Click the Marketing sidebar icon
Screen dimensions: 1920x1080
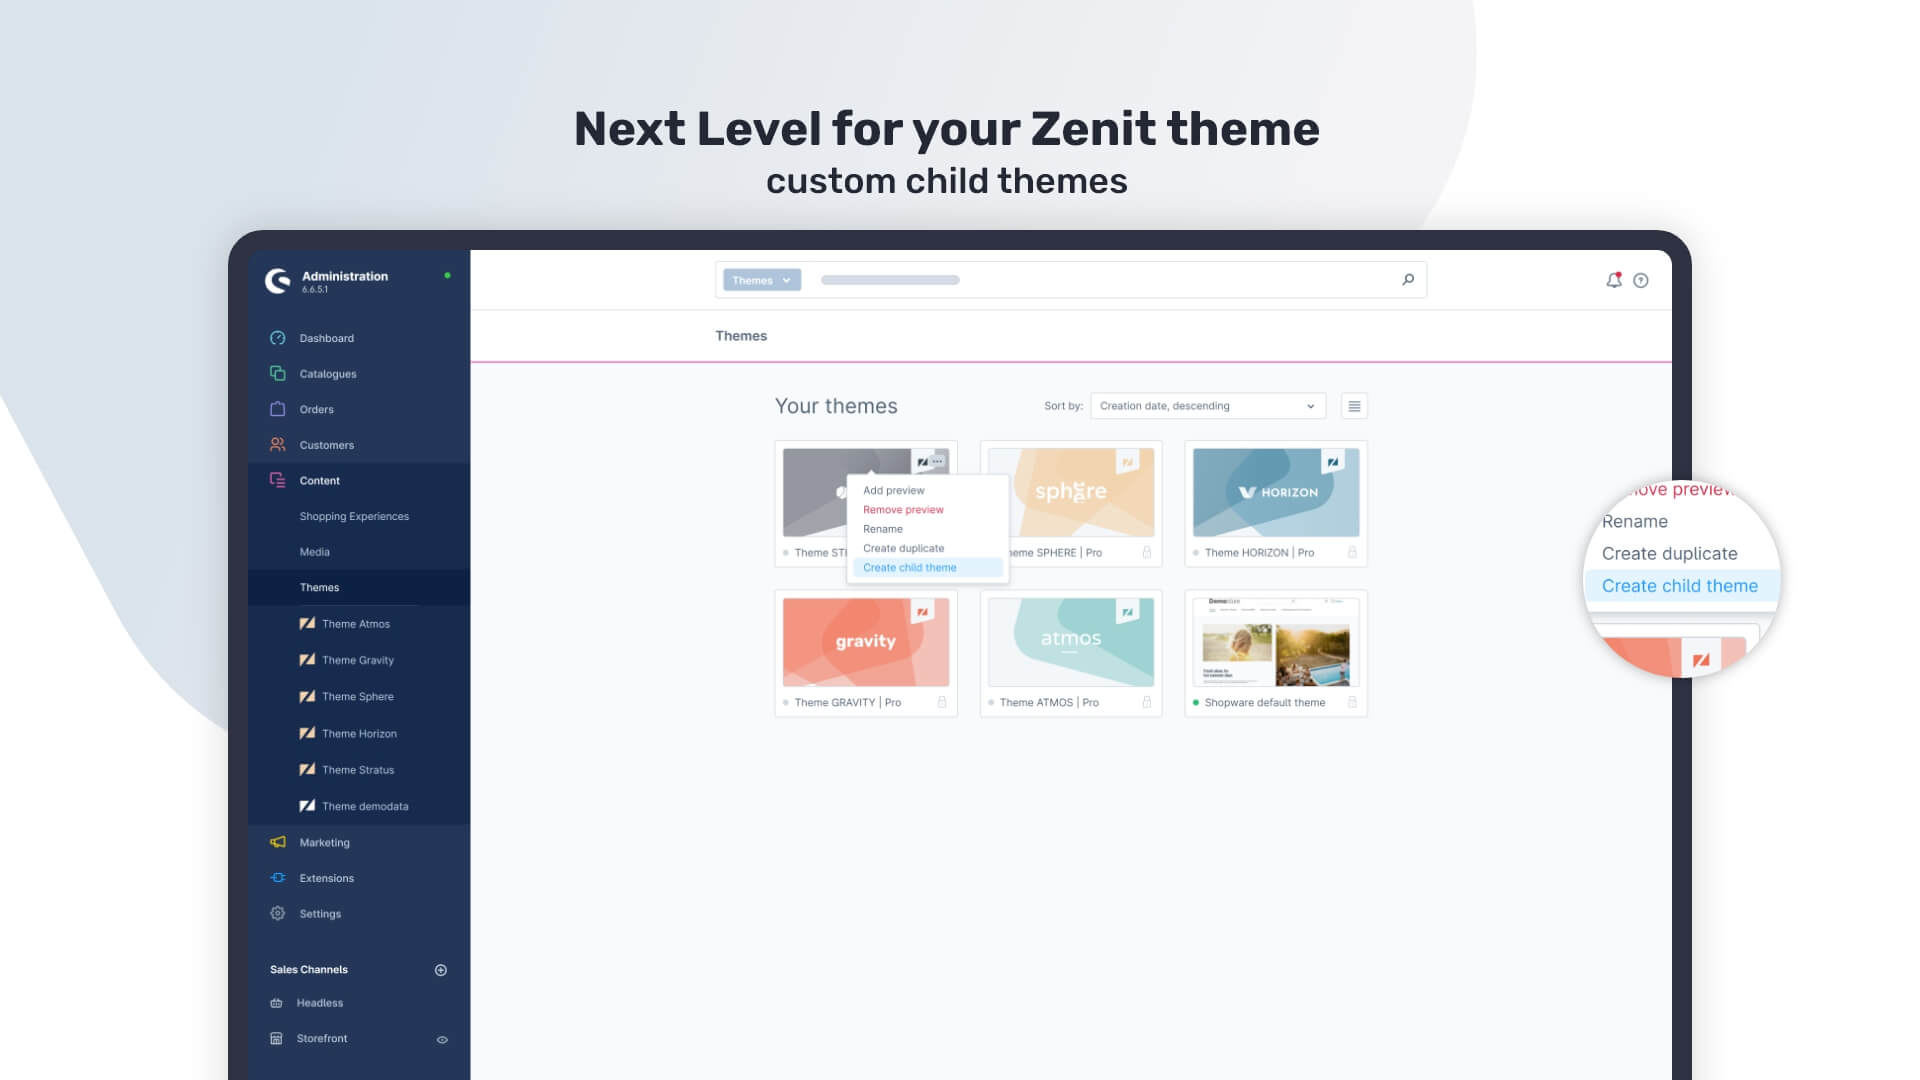(x=277, y=841)
